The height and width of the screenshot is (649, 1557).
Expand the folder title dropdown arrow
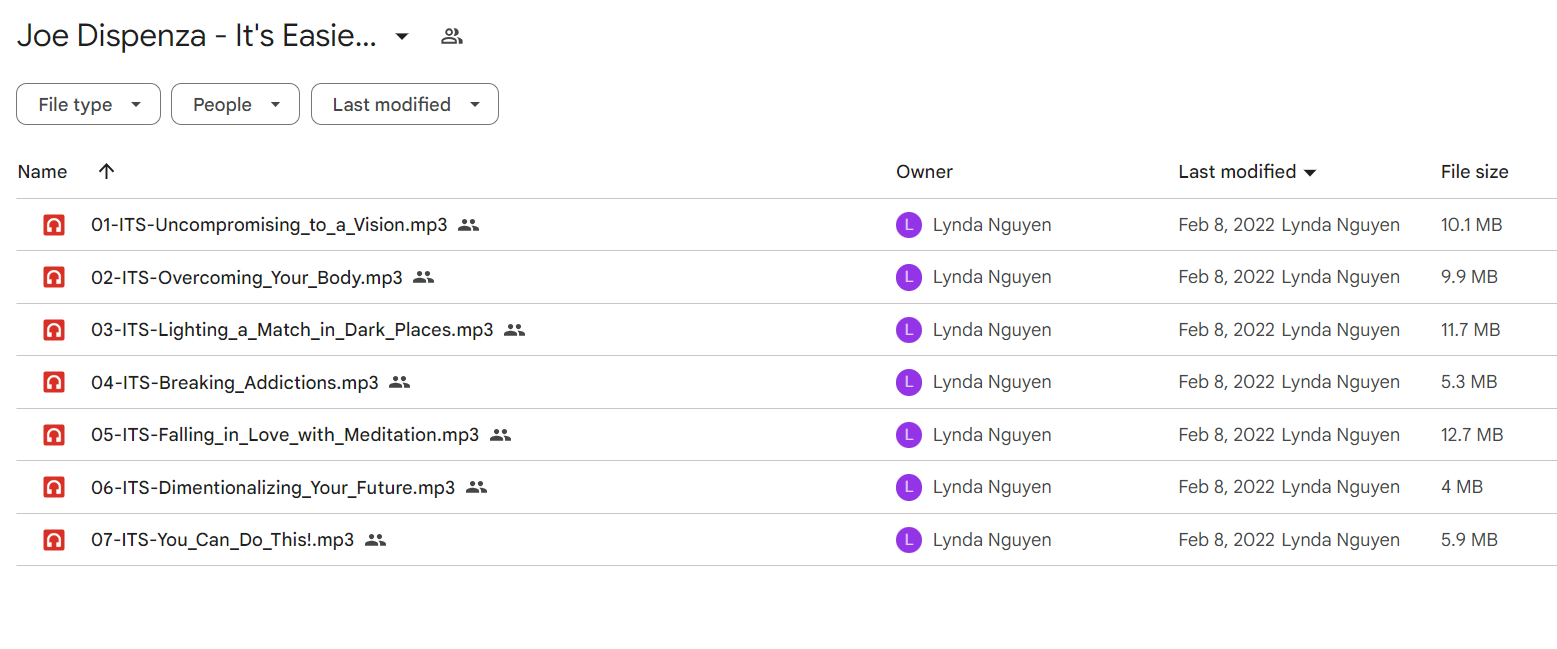(402, 37)
